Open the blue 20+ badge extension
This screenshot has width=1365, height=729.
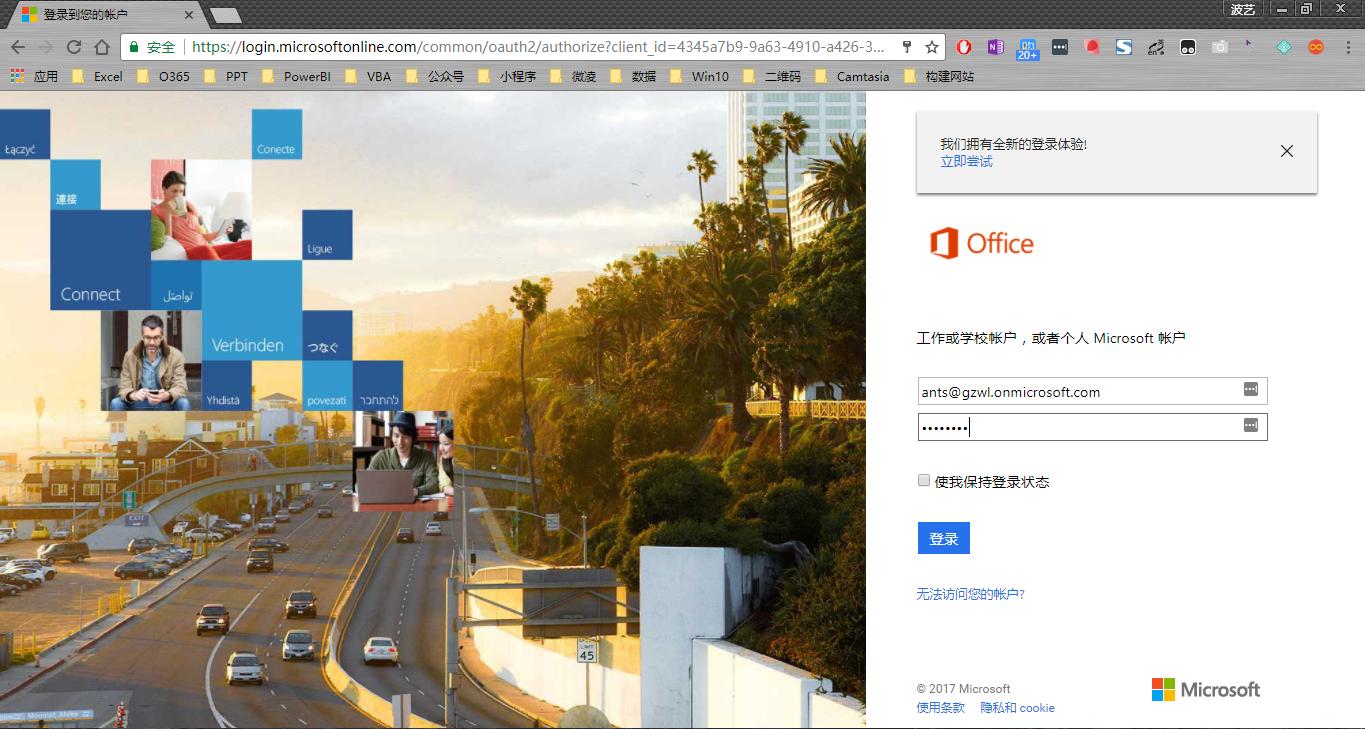(x=1028, y=49)
